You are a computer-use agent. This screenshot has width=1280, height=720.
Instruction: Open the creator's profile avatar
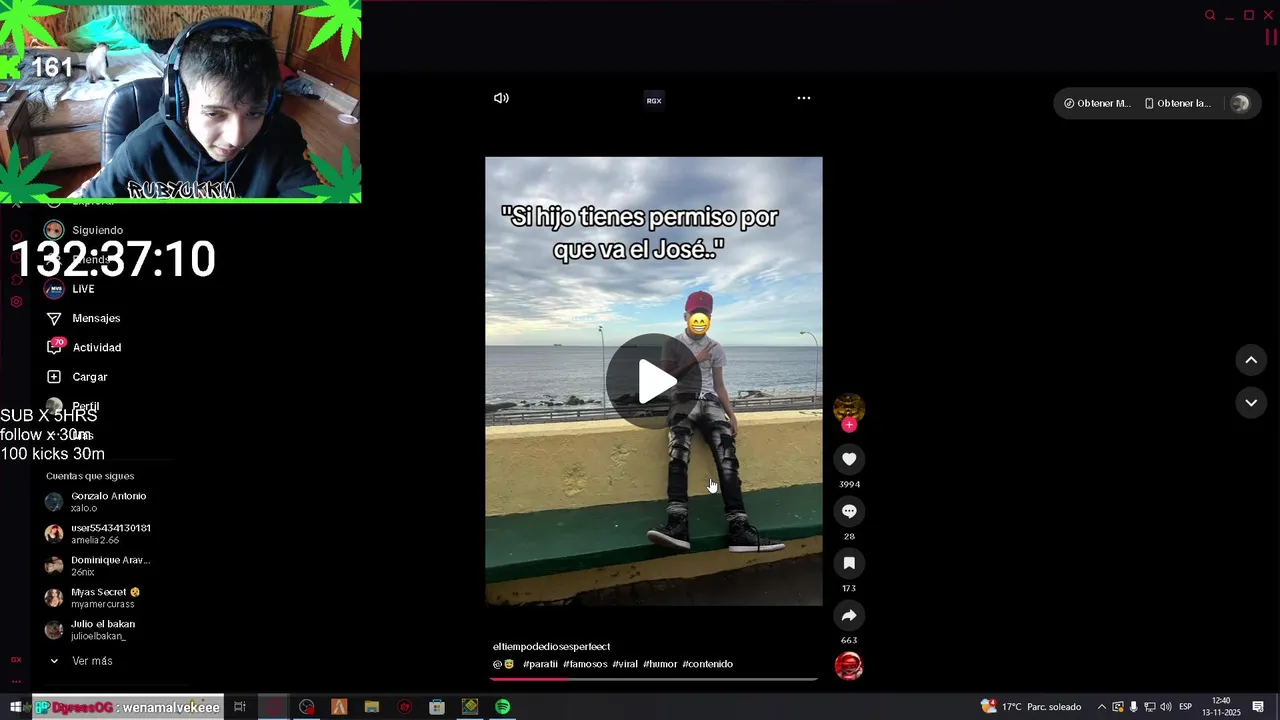849,407
